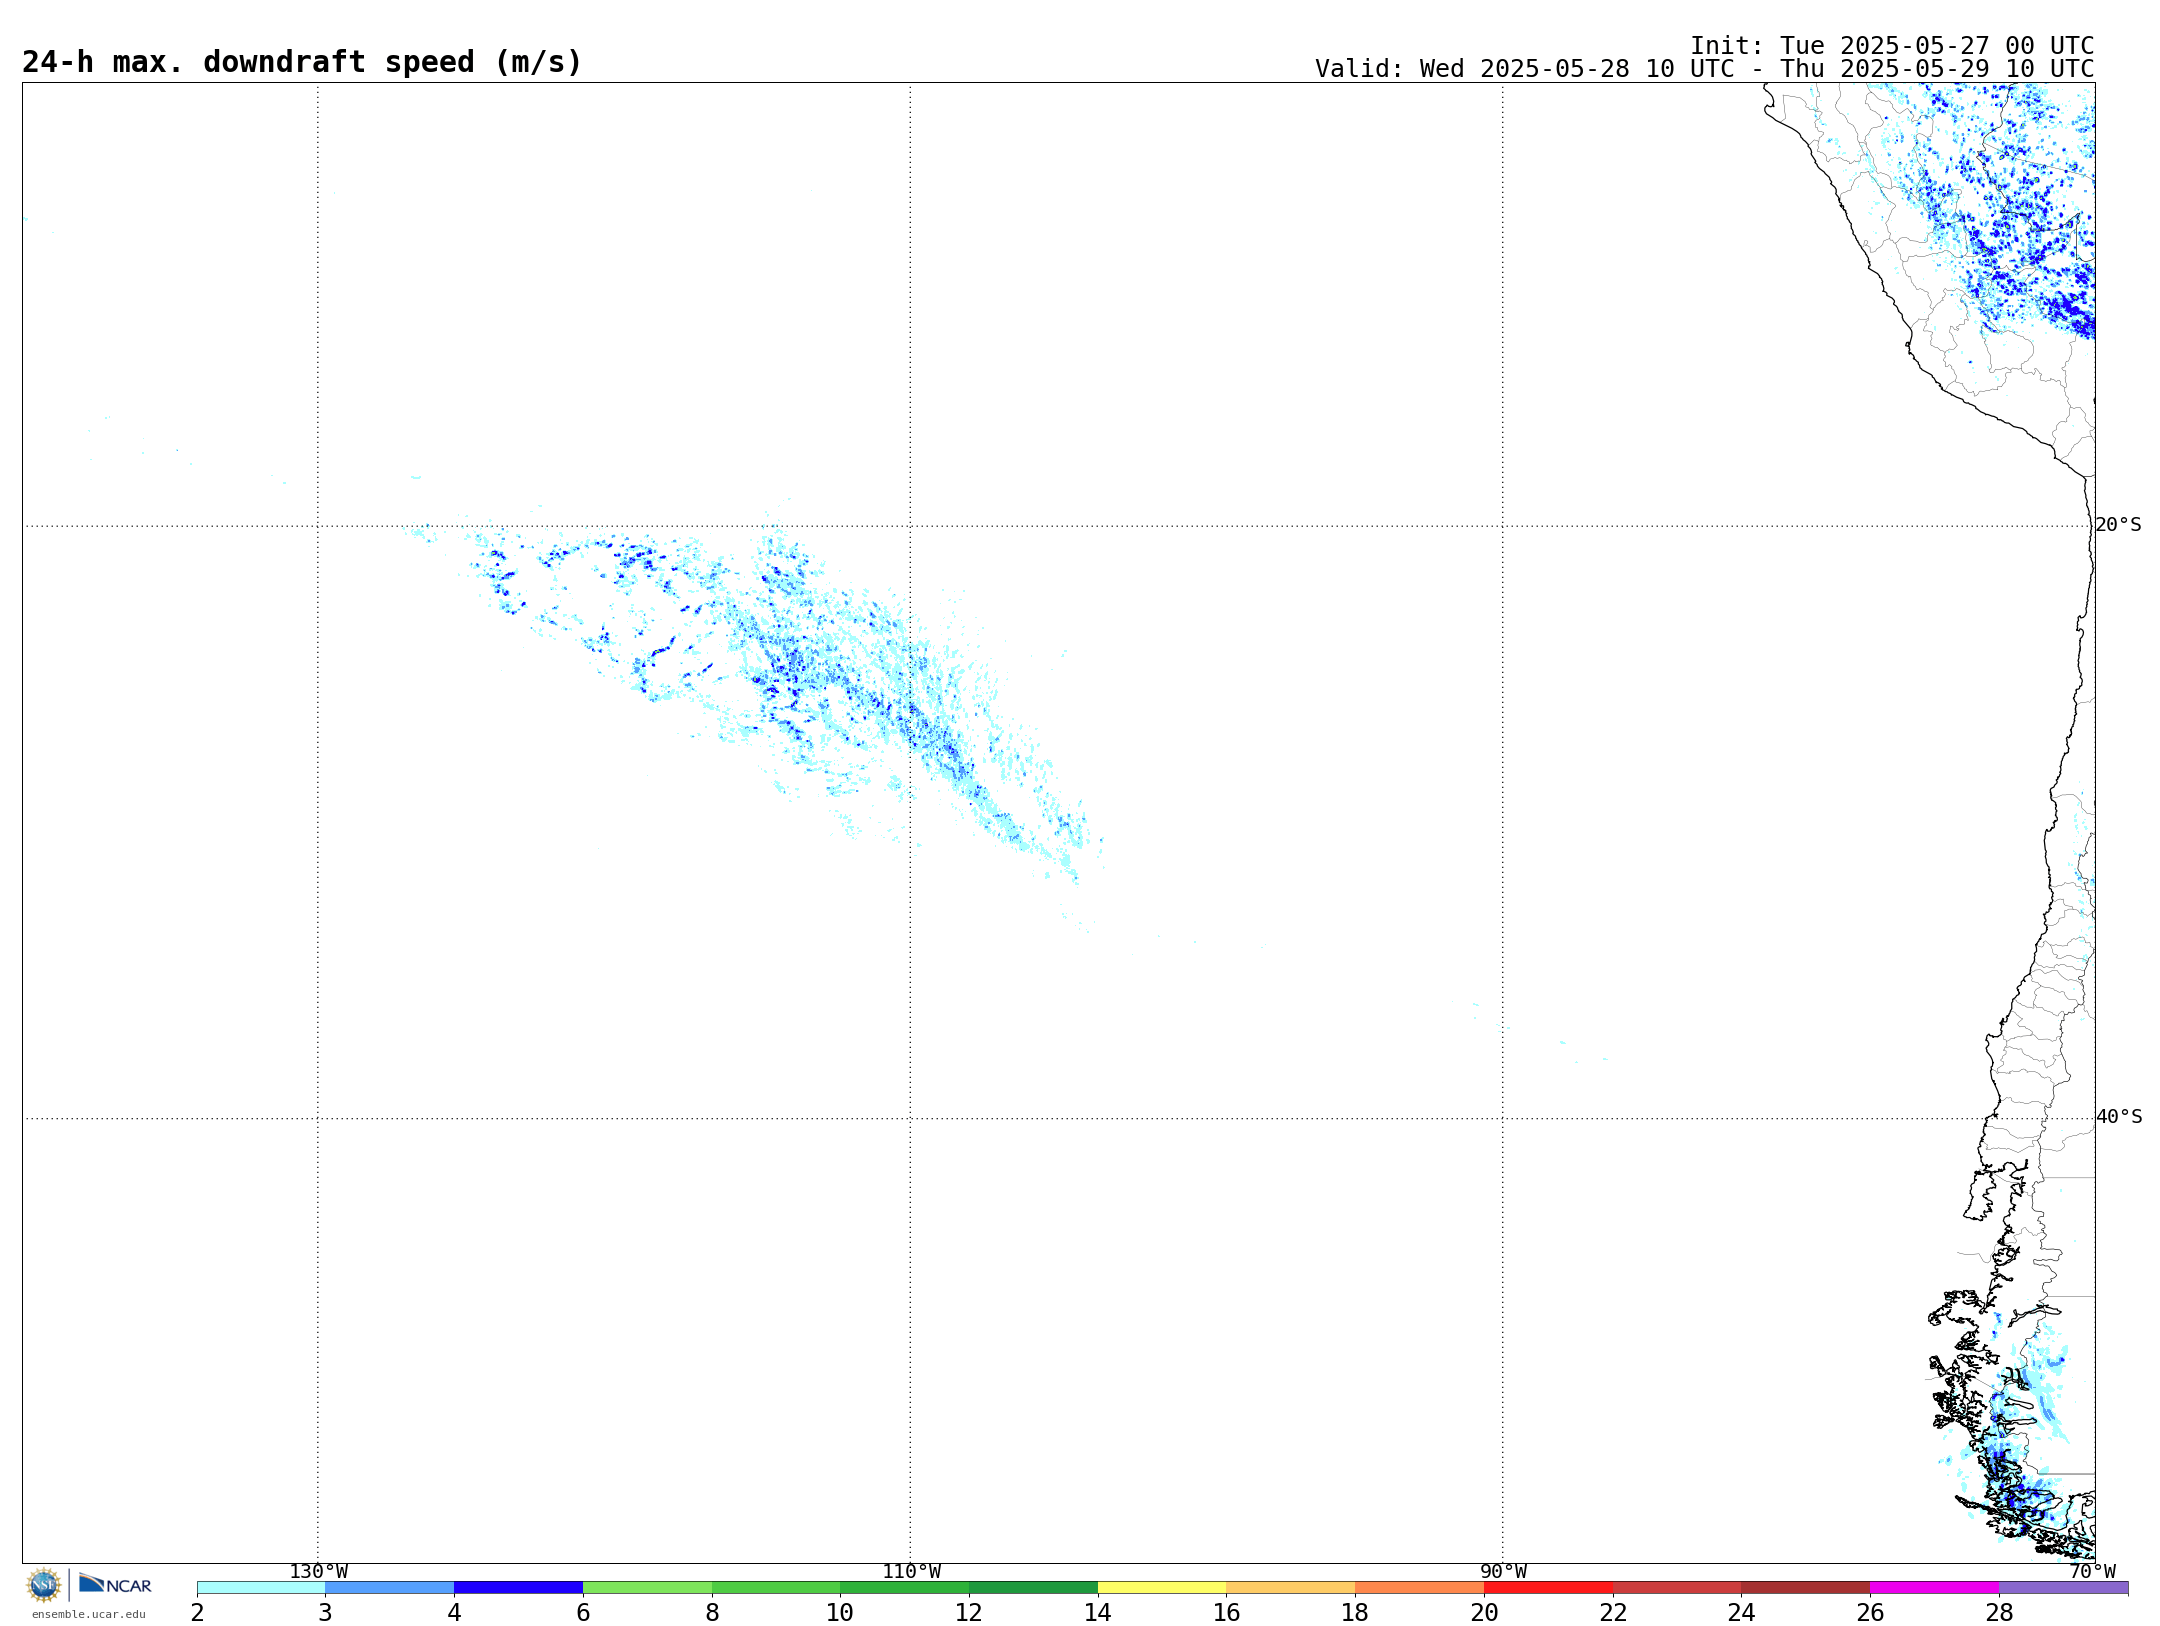Click the light green 6-8 m/s swatch
Viewport: 2160px width, 1626px height.
pyautogui.click(x=647, y=1588)
